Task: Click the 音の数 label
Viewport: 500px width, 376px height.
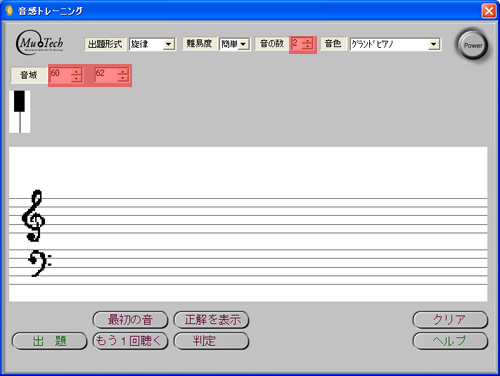Action: tap(272, 43)
